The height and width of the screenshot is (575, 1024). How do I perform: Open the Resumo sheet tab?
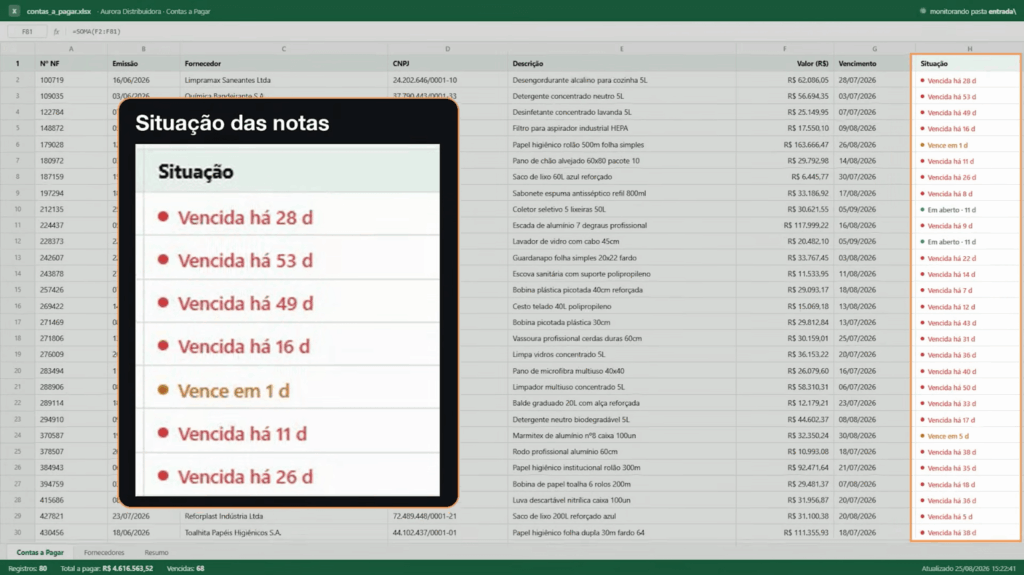click(156, 552)
